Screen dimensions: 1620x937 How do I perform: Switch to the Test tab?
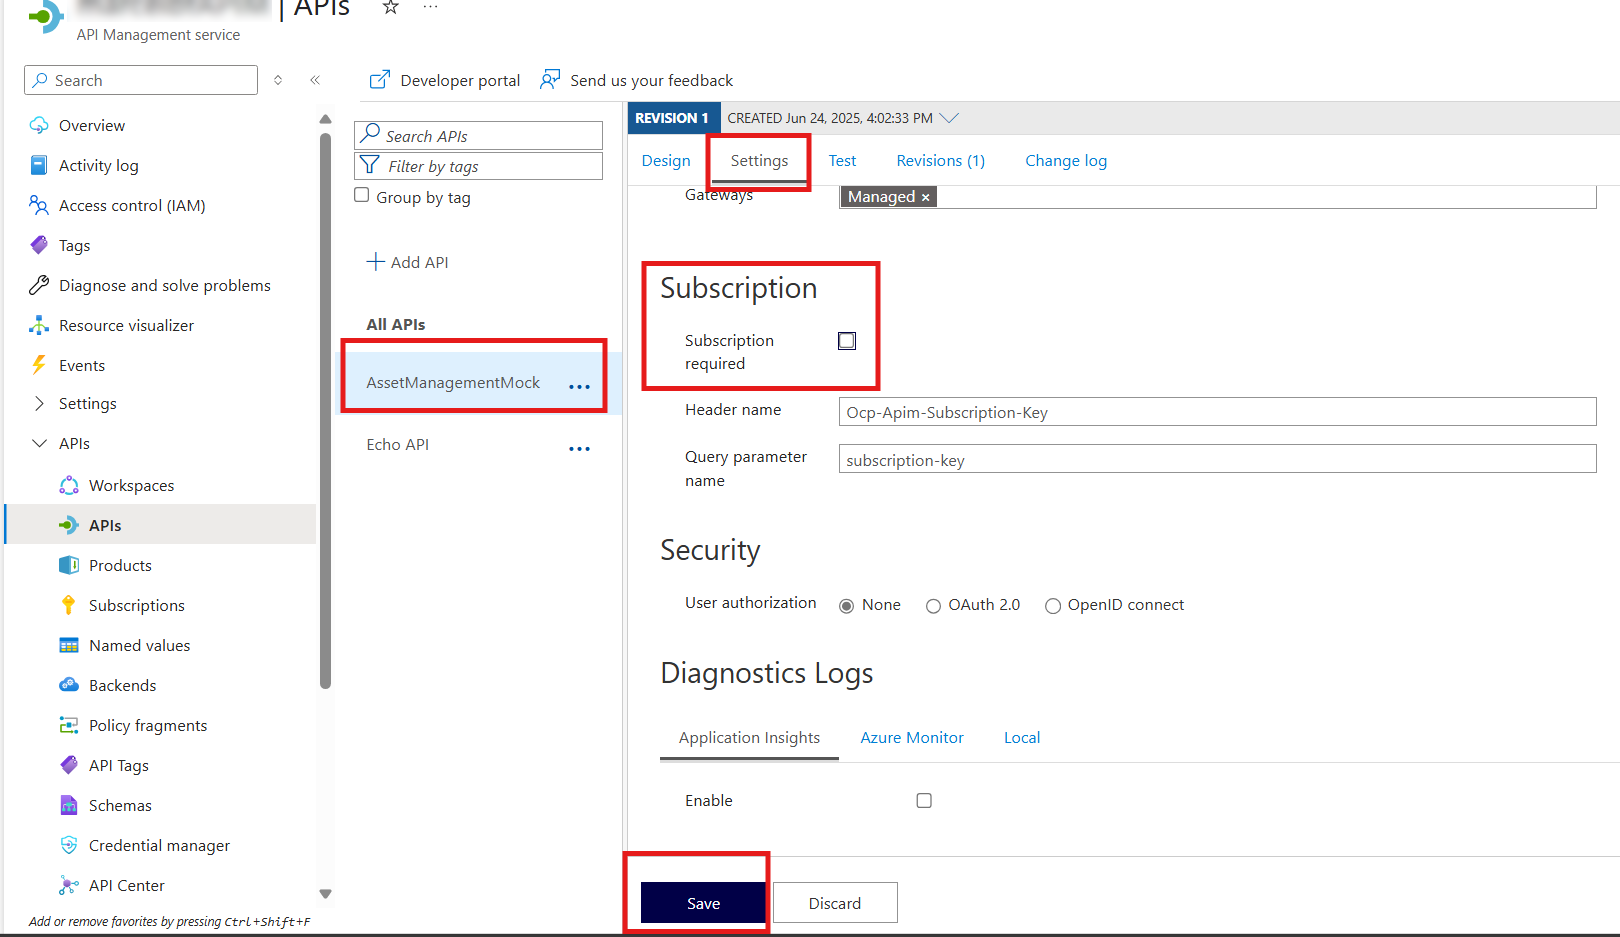pos(842,160)
